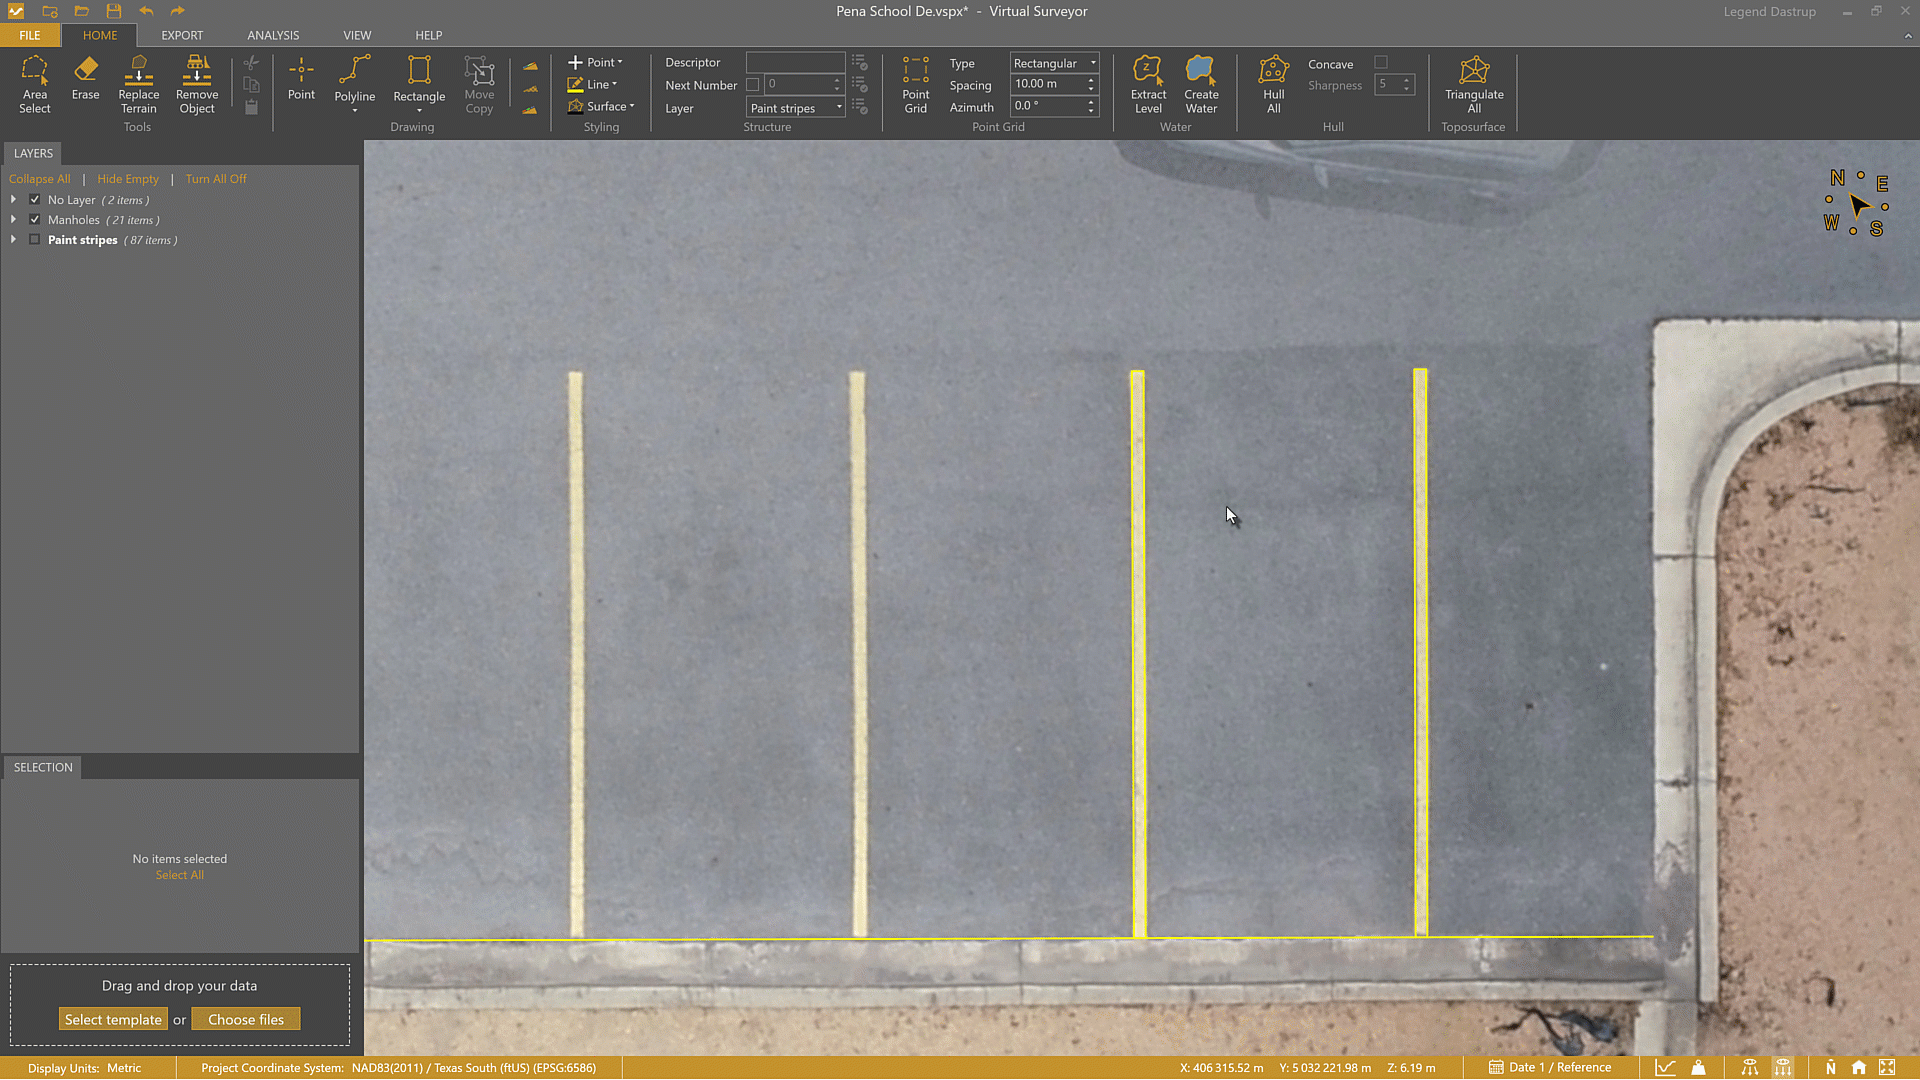This screenshot has height=1080, width=1920.
Task: Select the Remove Object tool
Action: click(x=196, y=85)
